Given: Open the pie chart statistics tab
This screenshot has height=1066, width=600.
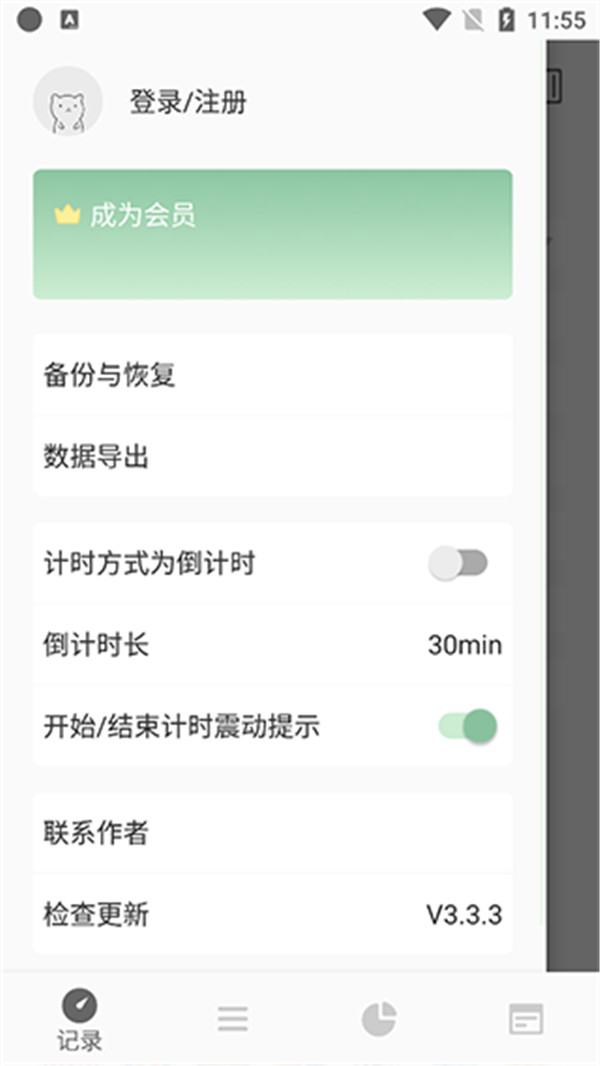Looking at the screenshot, I should 378,1019.
